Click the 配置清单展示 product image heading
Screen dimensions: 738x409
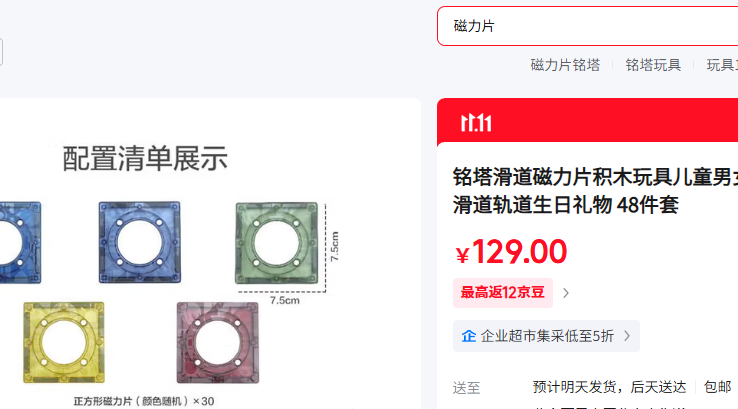click(145, 158)
